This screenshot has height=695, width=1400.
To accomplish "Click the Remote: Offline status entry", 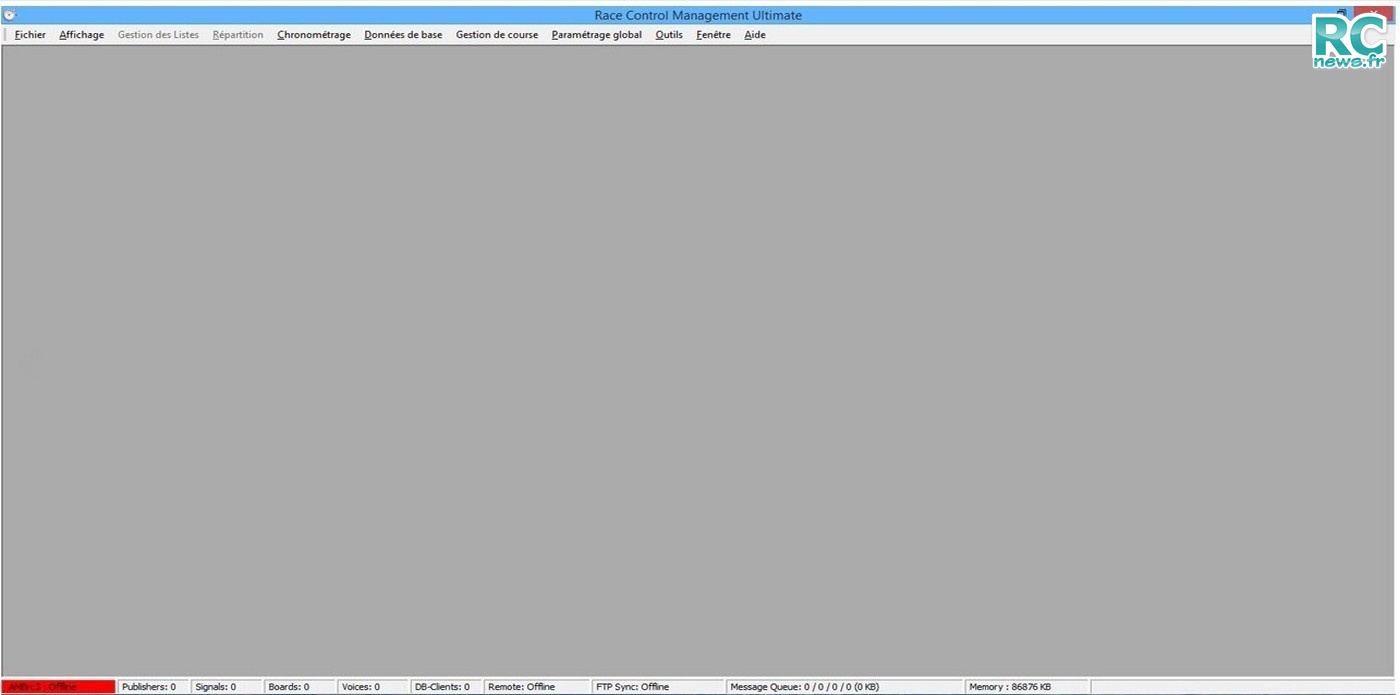I will [537, 687].
